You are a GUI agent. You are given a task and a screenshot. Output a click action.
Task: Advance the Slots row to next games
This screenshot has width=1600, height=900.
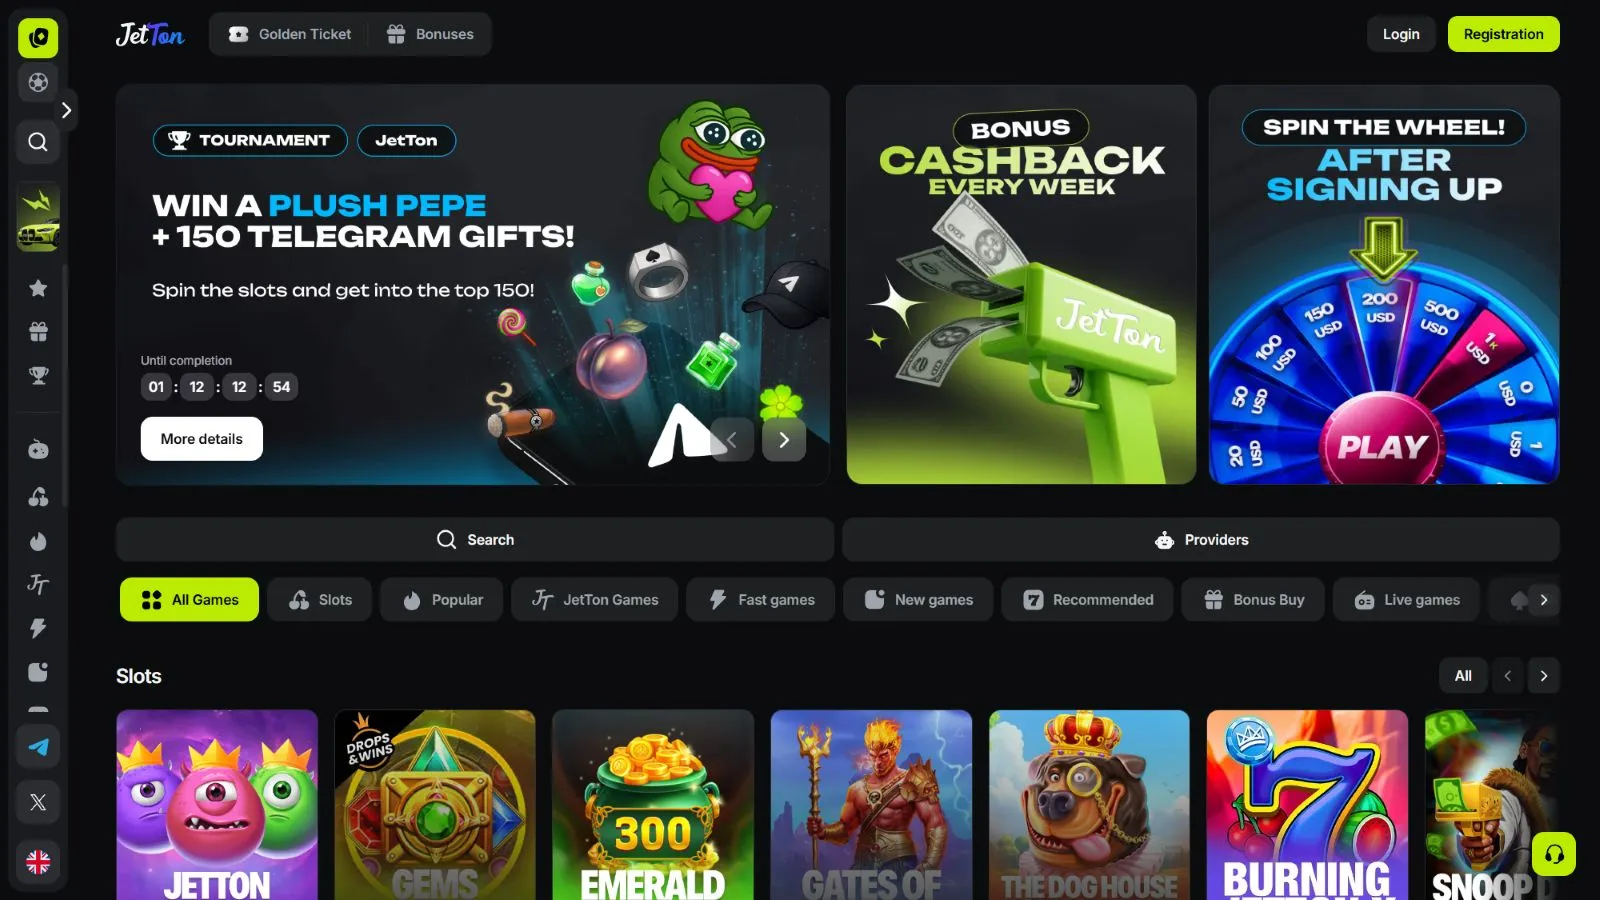(x=1544, y=676)
